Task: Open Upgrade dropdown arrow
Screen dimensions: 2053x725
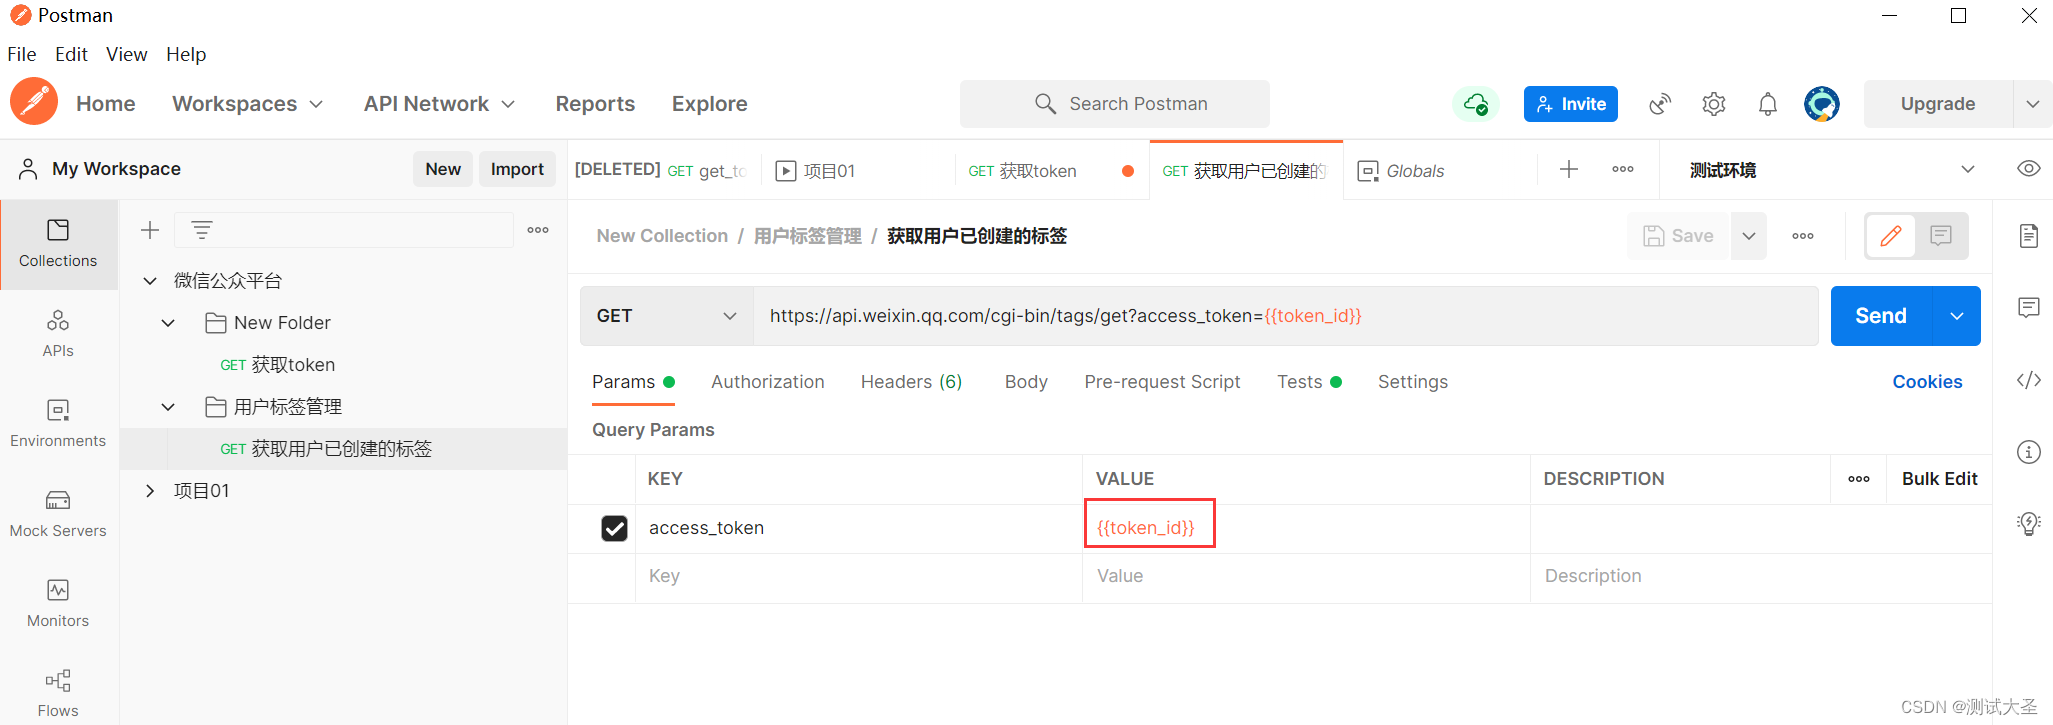Action: click(x=2033, y=104)
